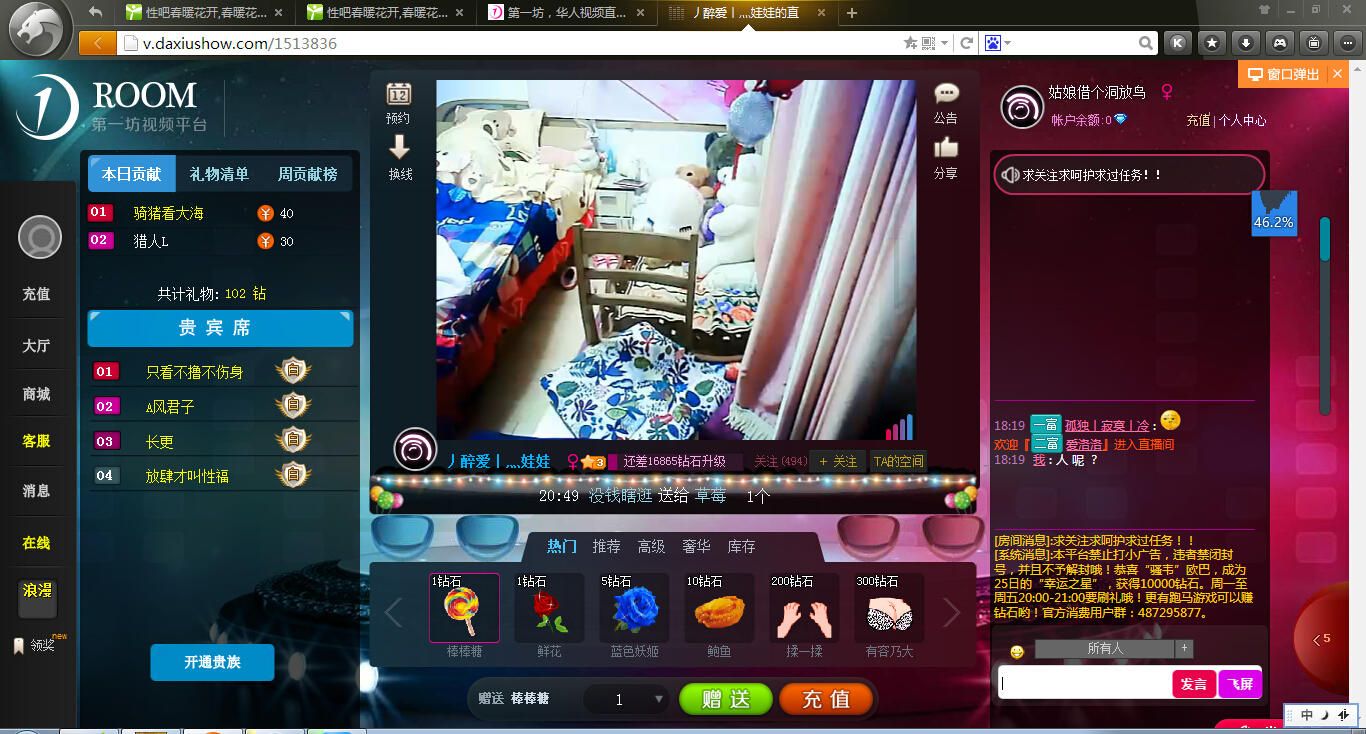Select the 鲜花 rose gift

(549, 607)
